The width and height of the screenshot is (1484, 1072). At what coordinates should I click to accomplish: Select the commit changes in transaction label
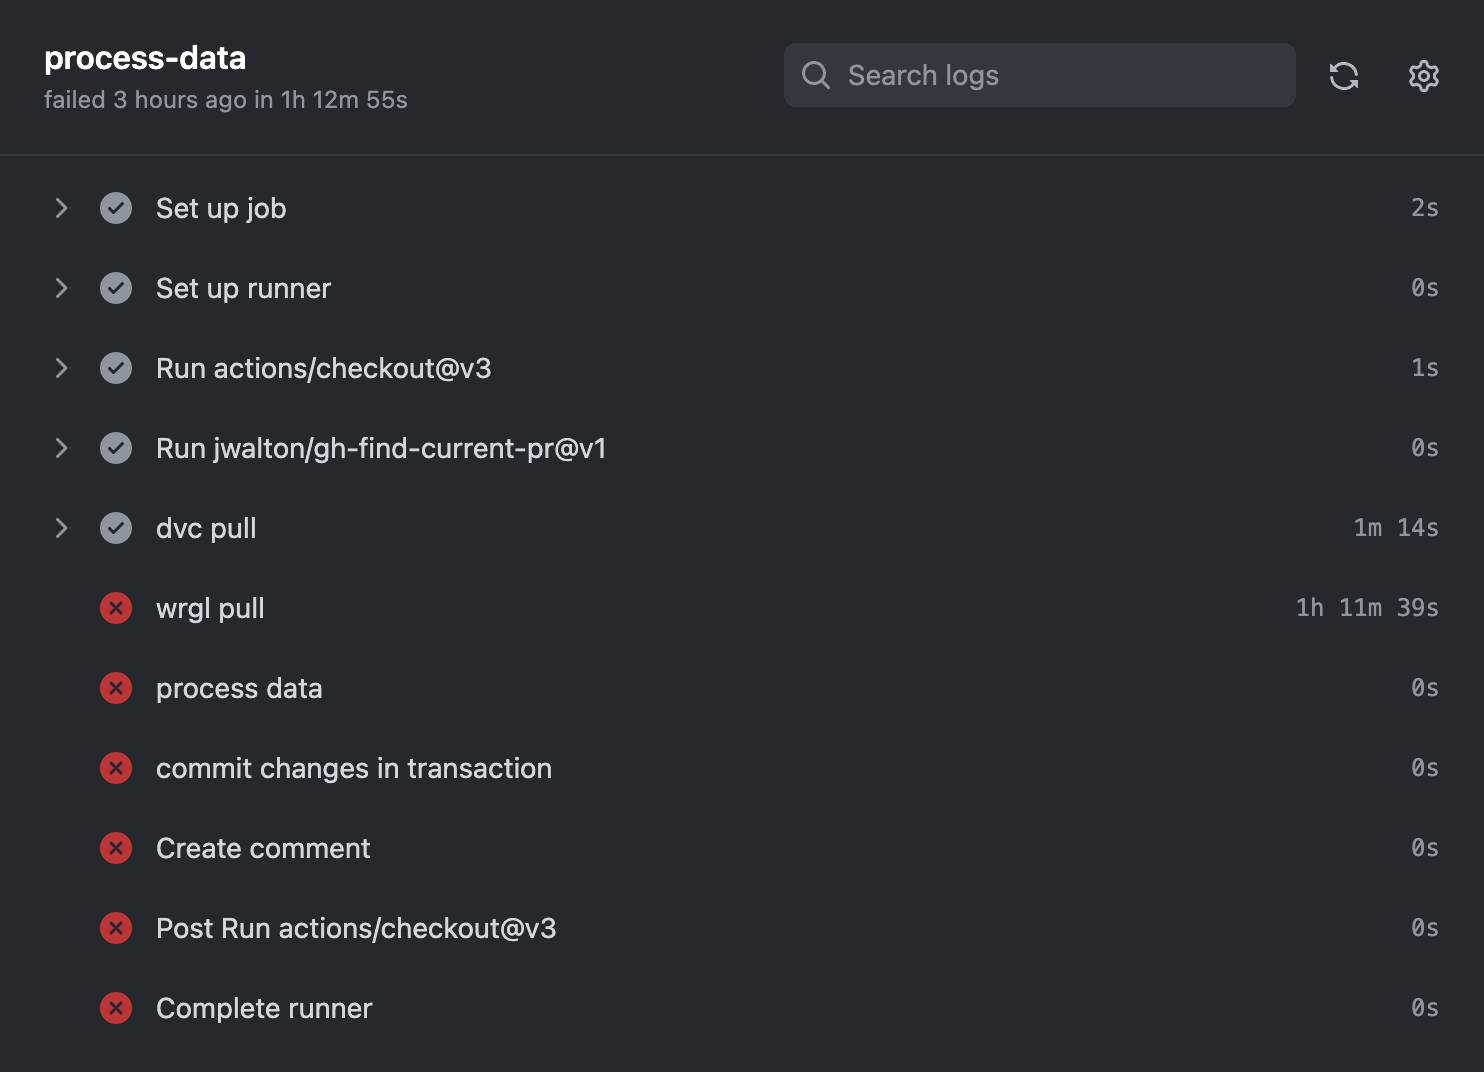pyautogui.click(x=354, y=768)
